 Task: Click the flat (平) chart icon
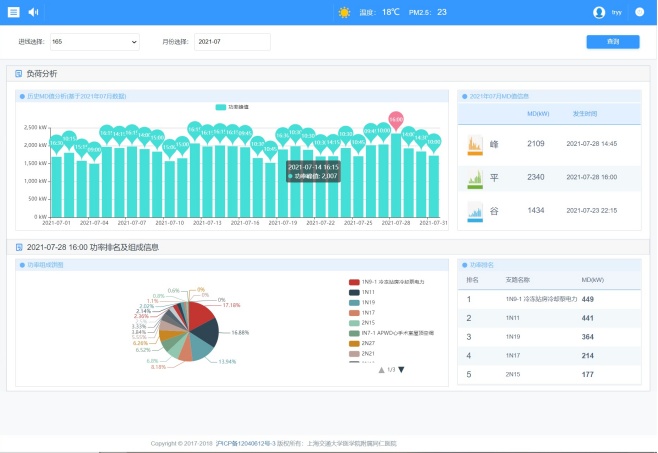point(476,178)
